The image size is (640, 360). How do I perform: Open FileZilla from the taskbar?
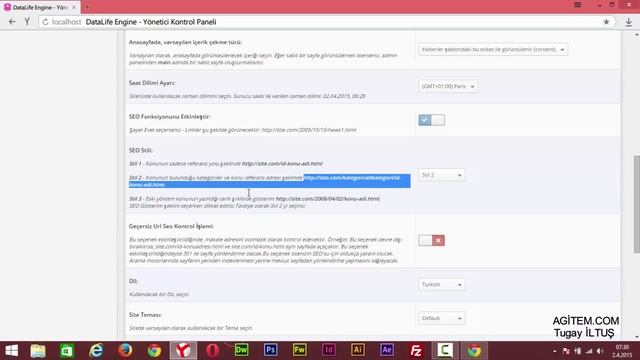point(416,351)
